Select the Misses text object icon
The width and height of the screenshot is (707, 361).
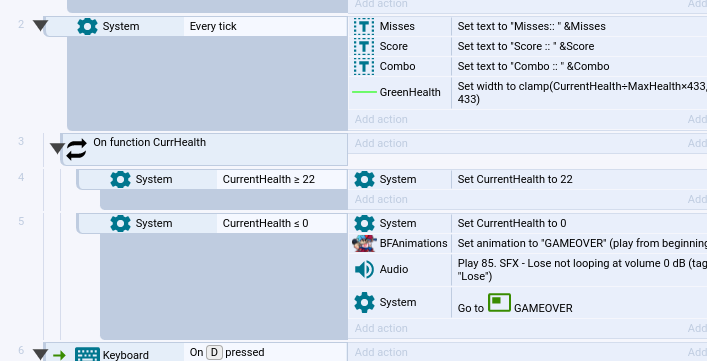tap(364, 27)
